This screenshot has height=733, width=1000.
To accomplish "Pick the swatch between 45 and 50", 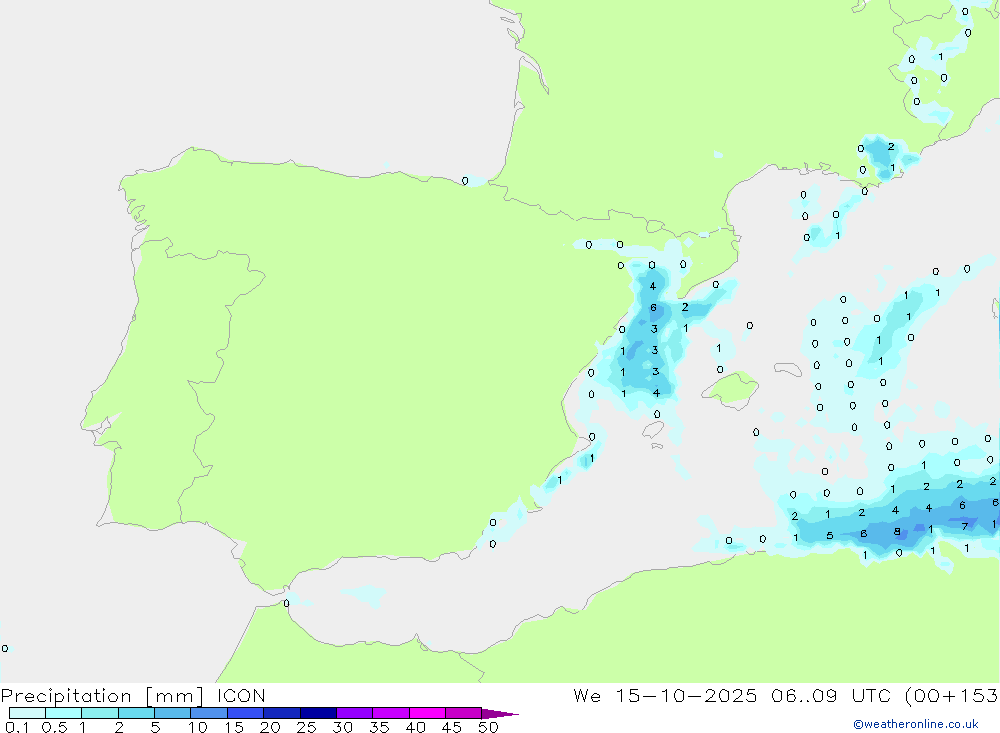I will [x=463, y=713].
